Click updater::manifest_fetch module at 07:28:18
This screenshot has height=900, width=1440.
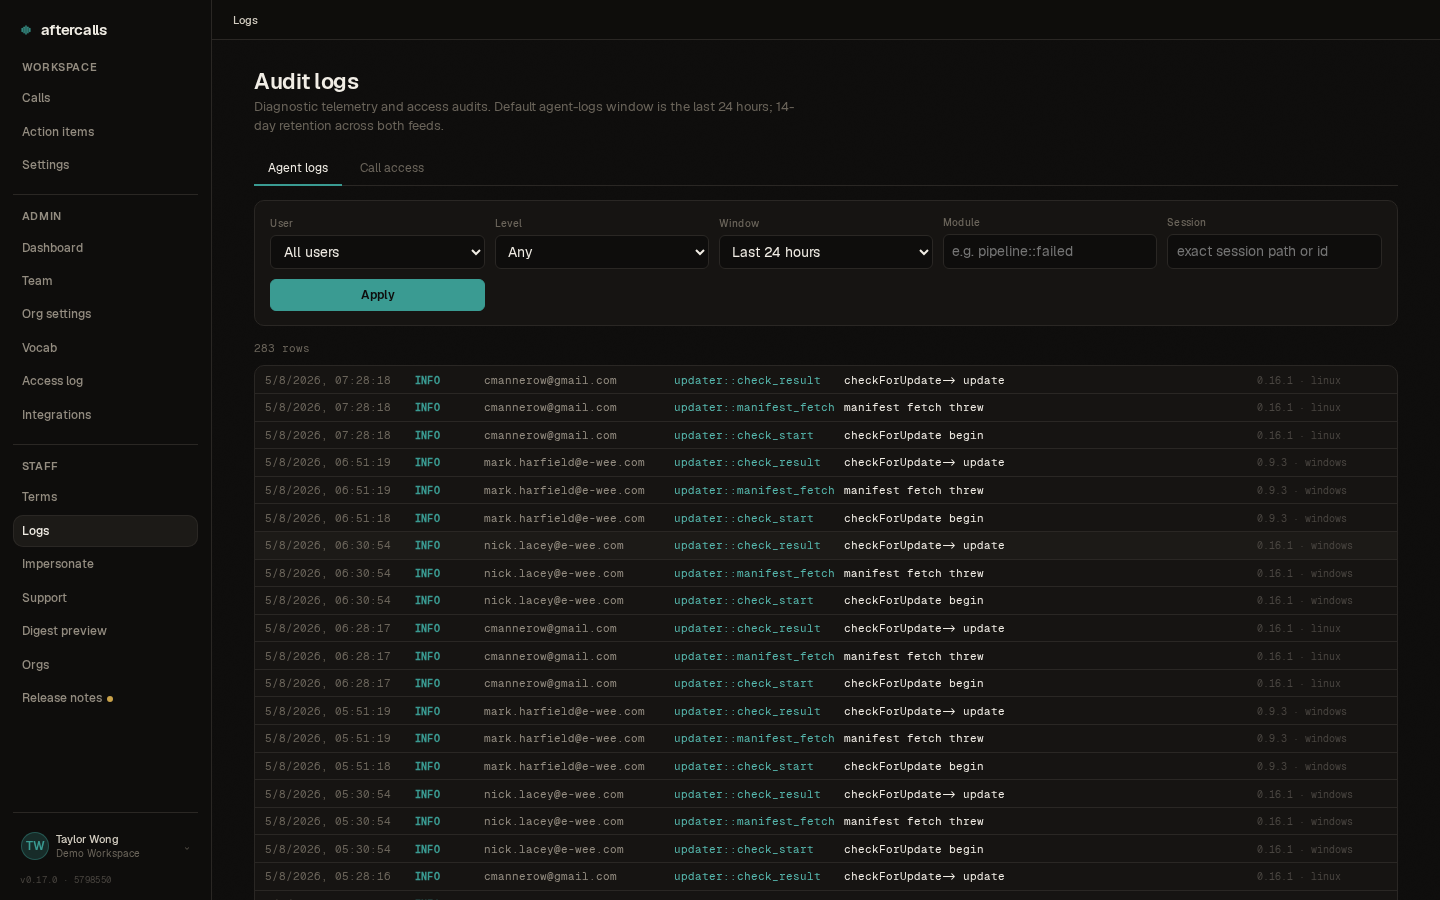tap(754, 408)
